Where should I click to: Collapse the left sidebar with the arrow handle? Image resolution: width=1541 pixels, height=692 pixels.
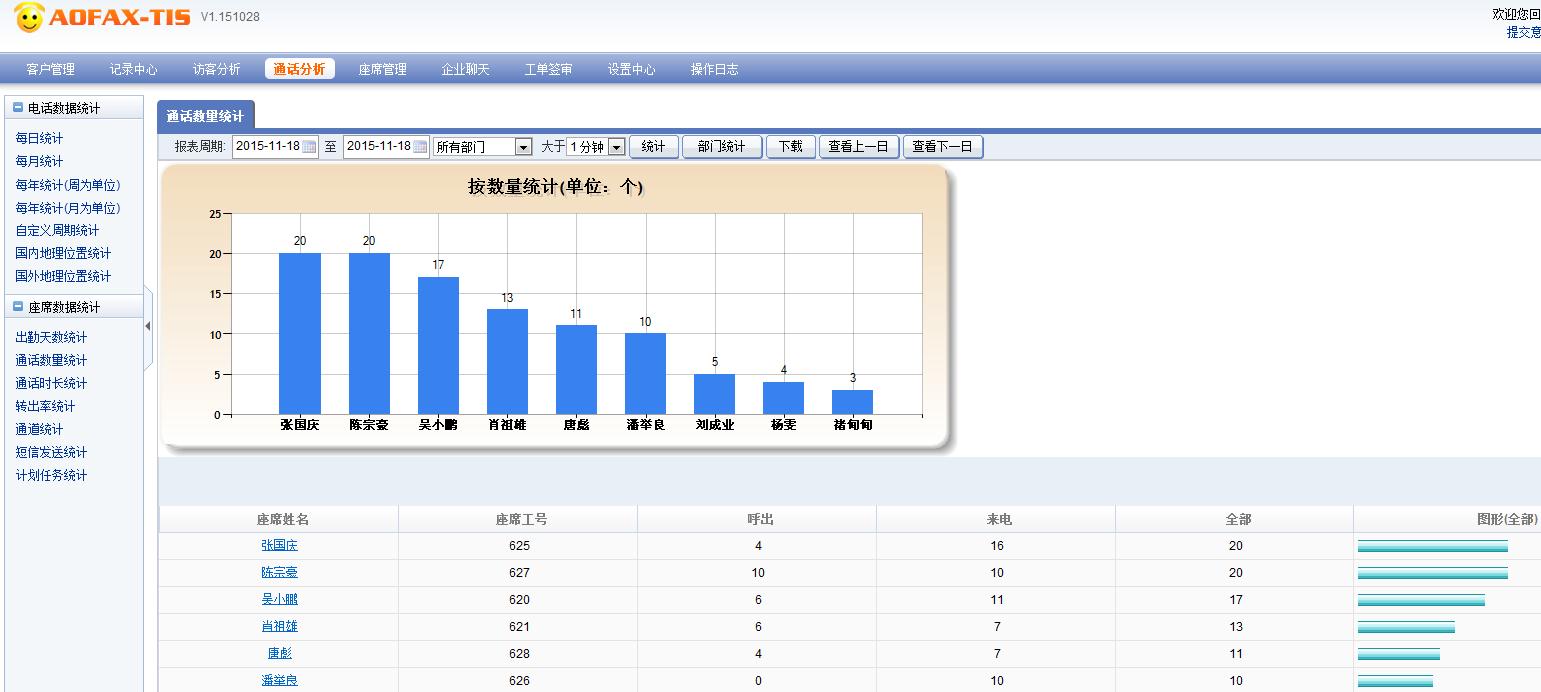(x=148, y=326)
